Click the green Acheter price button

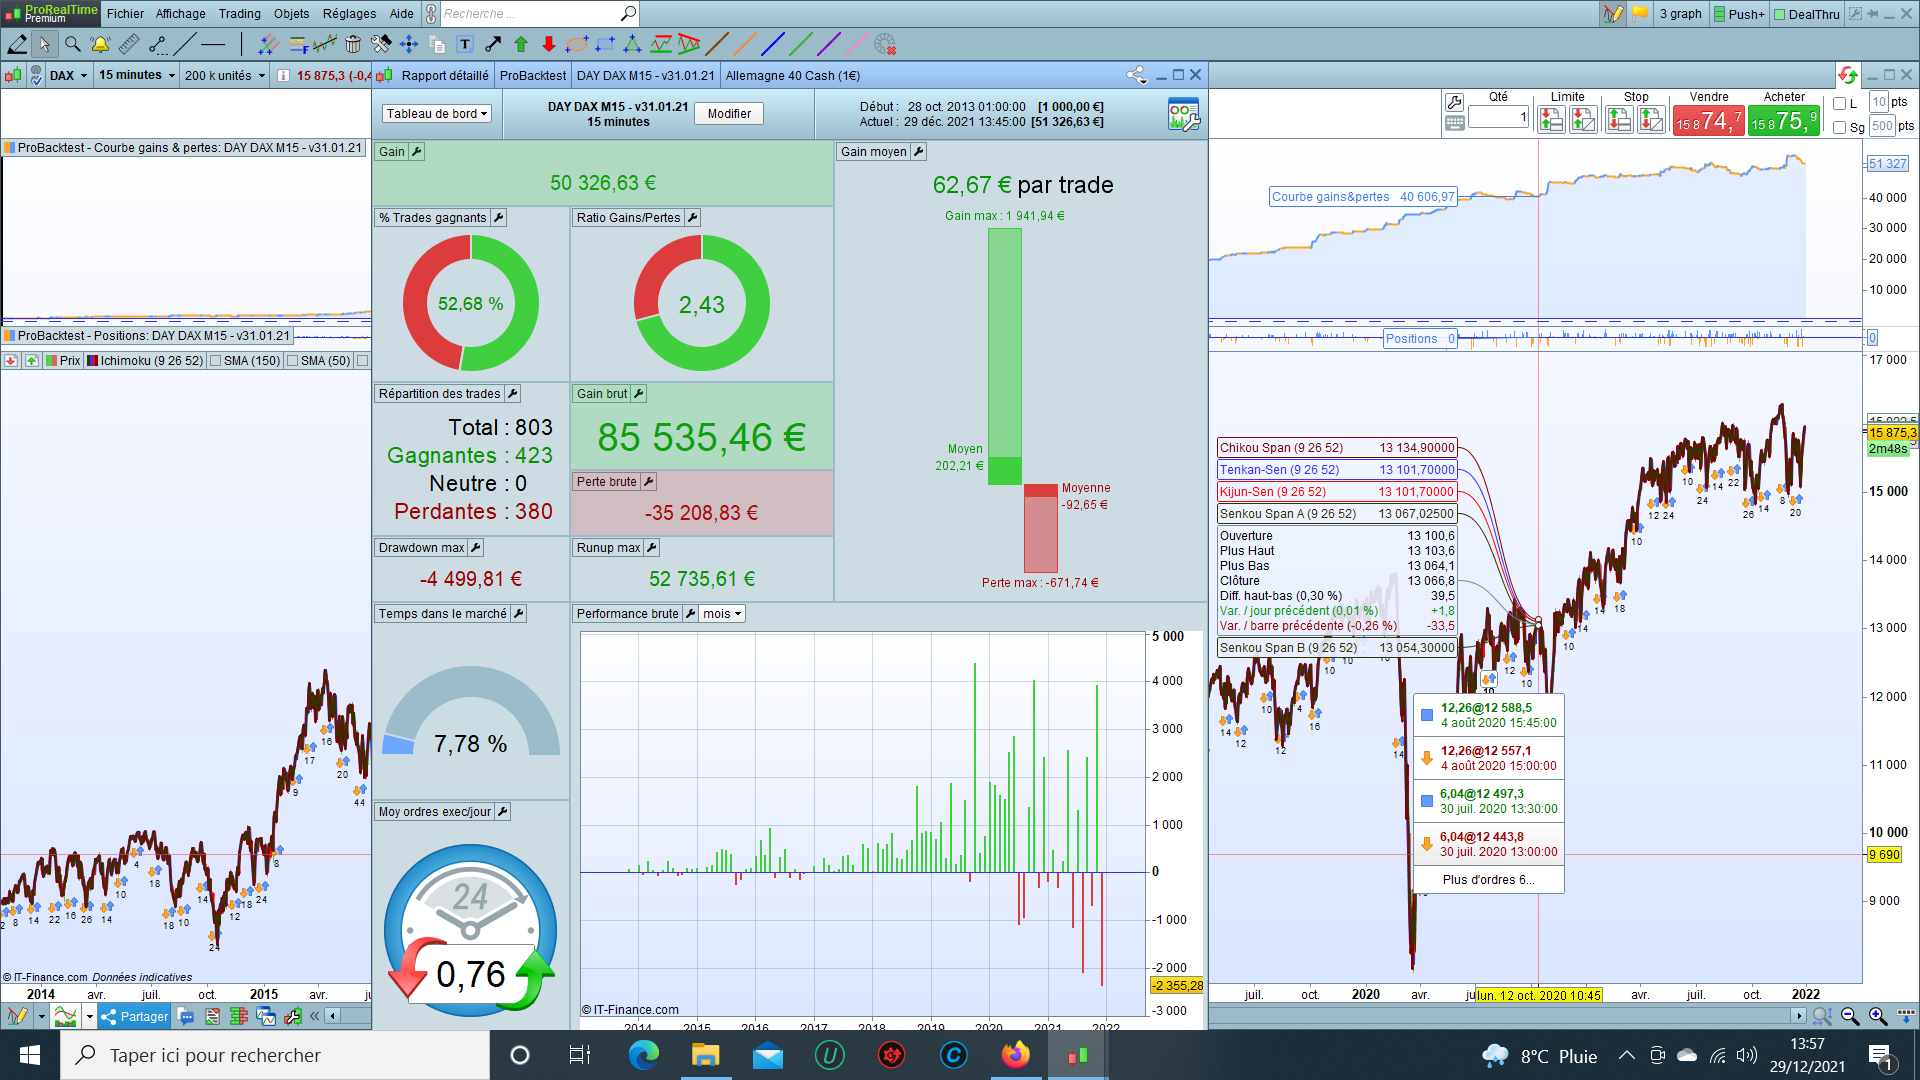pyautogui.click(x=1784, y=122)
